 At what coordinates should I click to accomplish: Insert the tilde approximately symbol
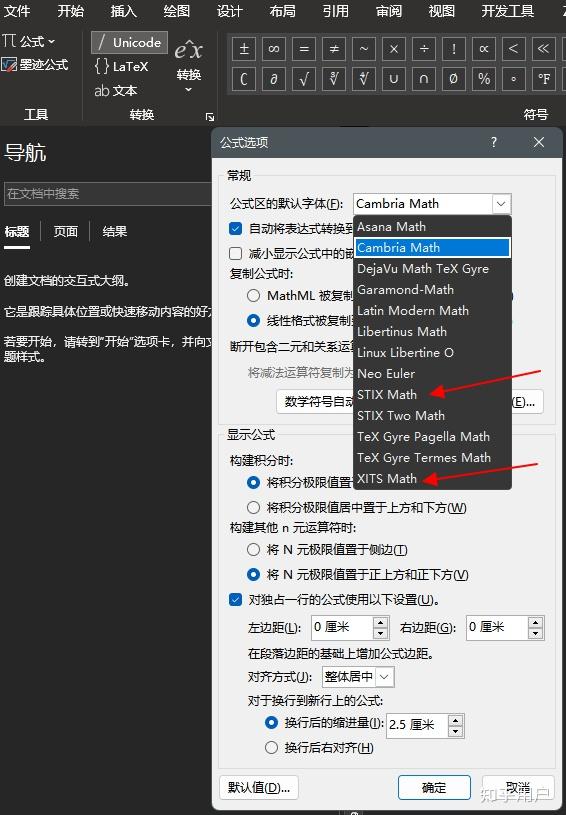pos(364,49)
